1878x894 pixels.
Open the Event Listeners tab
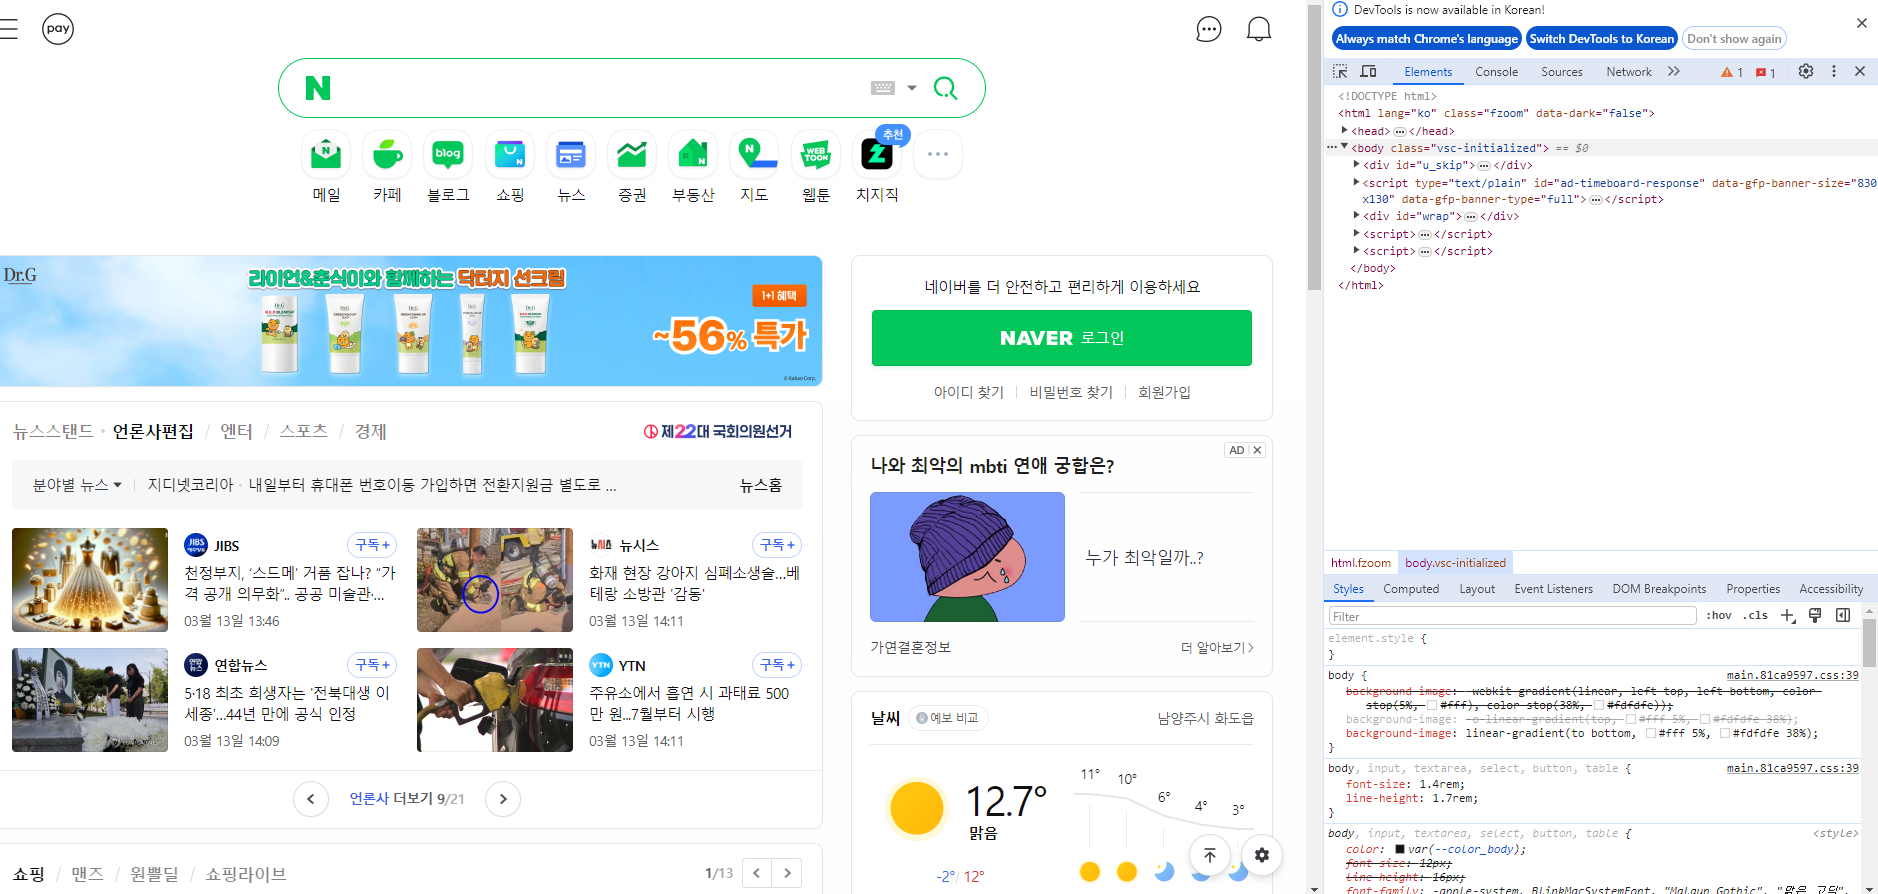coord(1553,589)
